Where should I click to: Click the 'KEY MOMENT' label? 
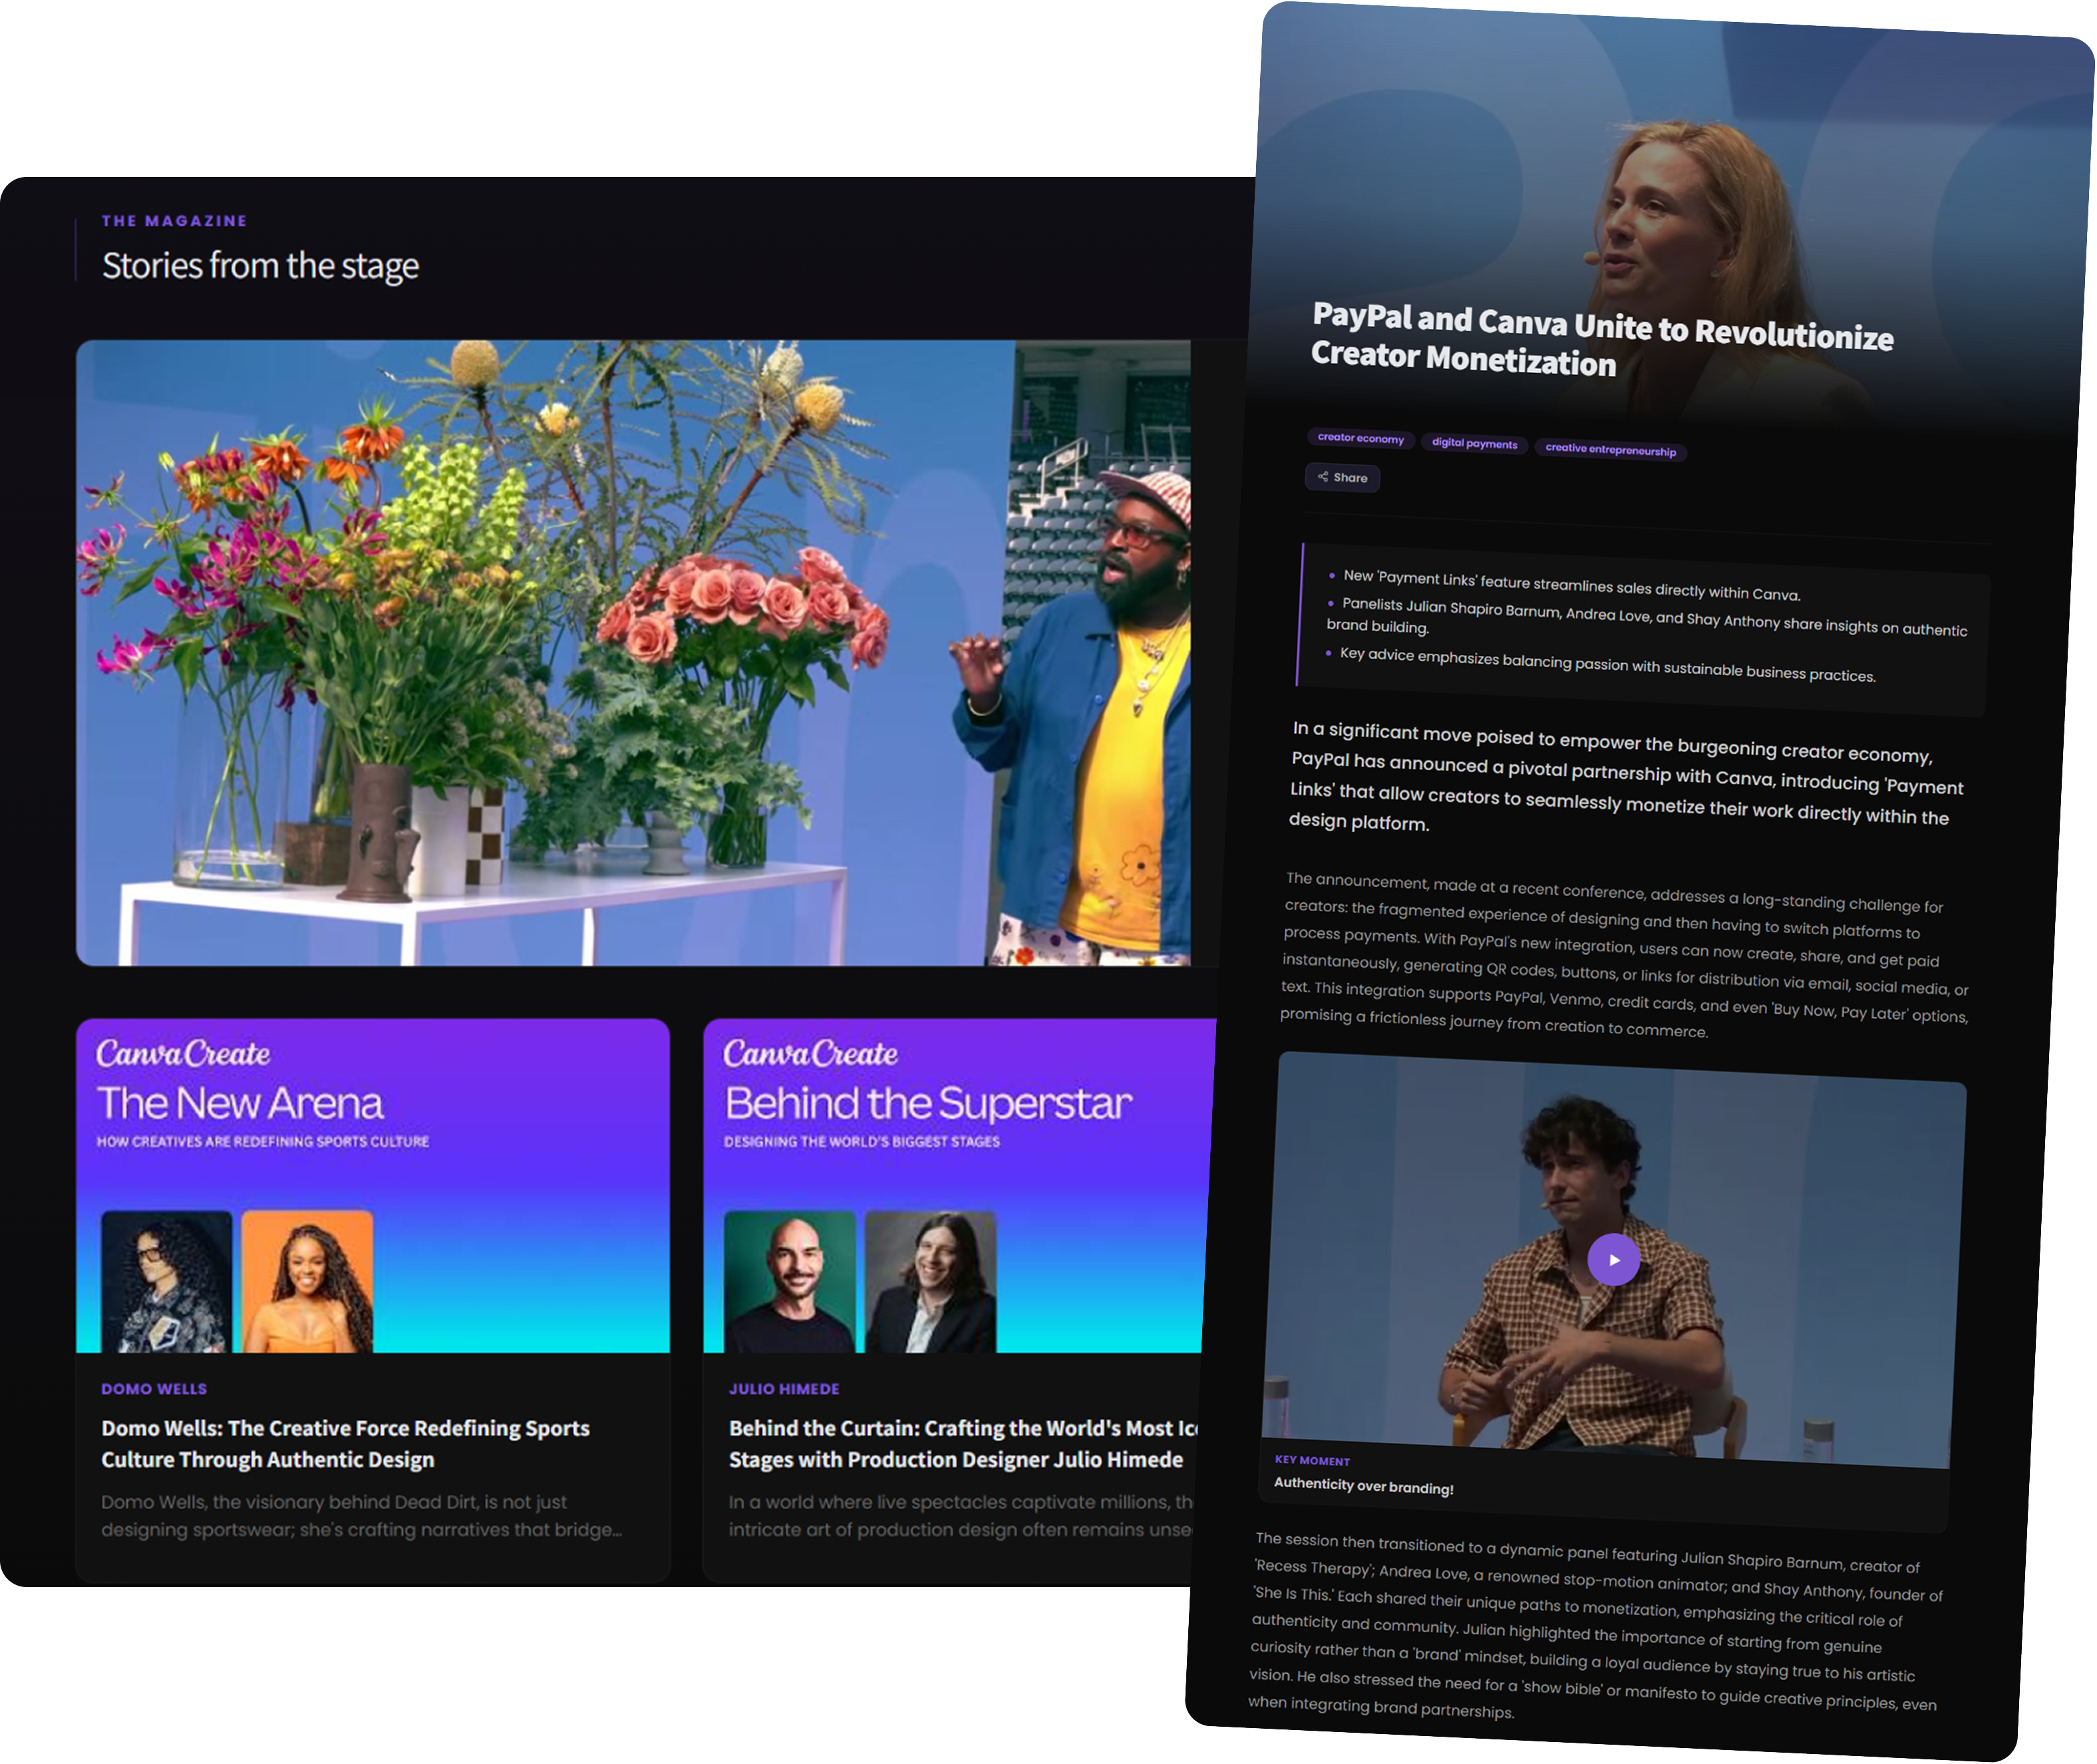(1312, 1461)
